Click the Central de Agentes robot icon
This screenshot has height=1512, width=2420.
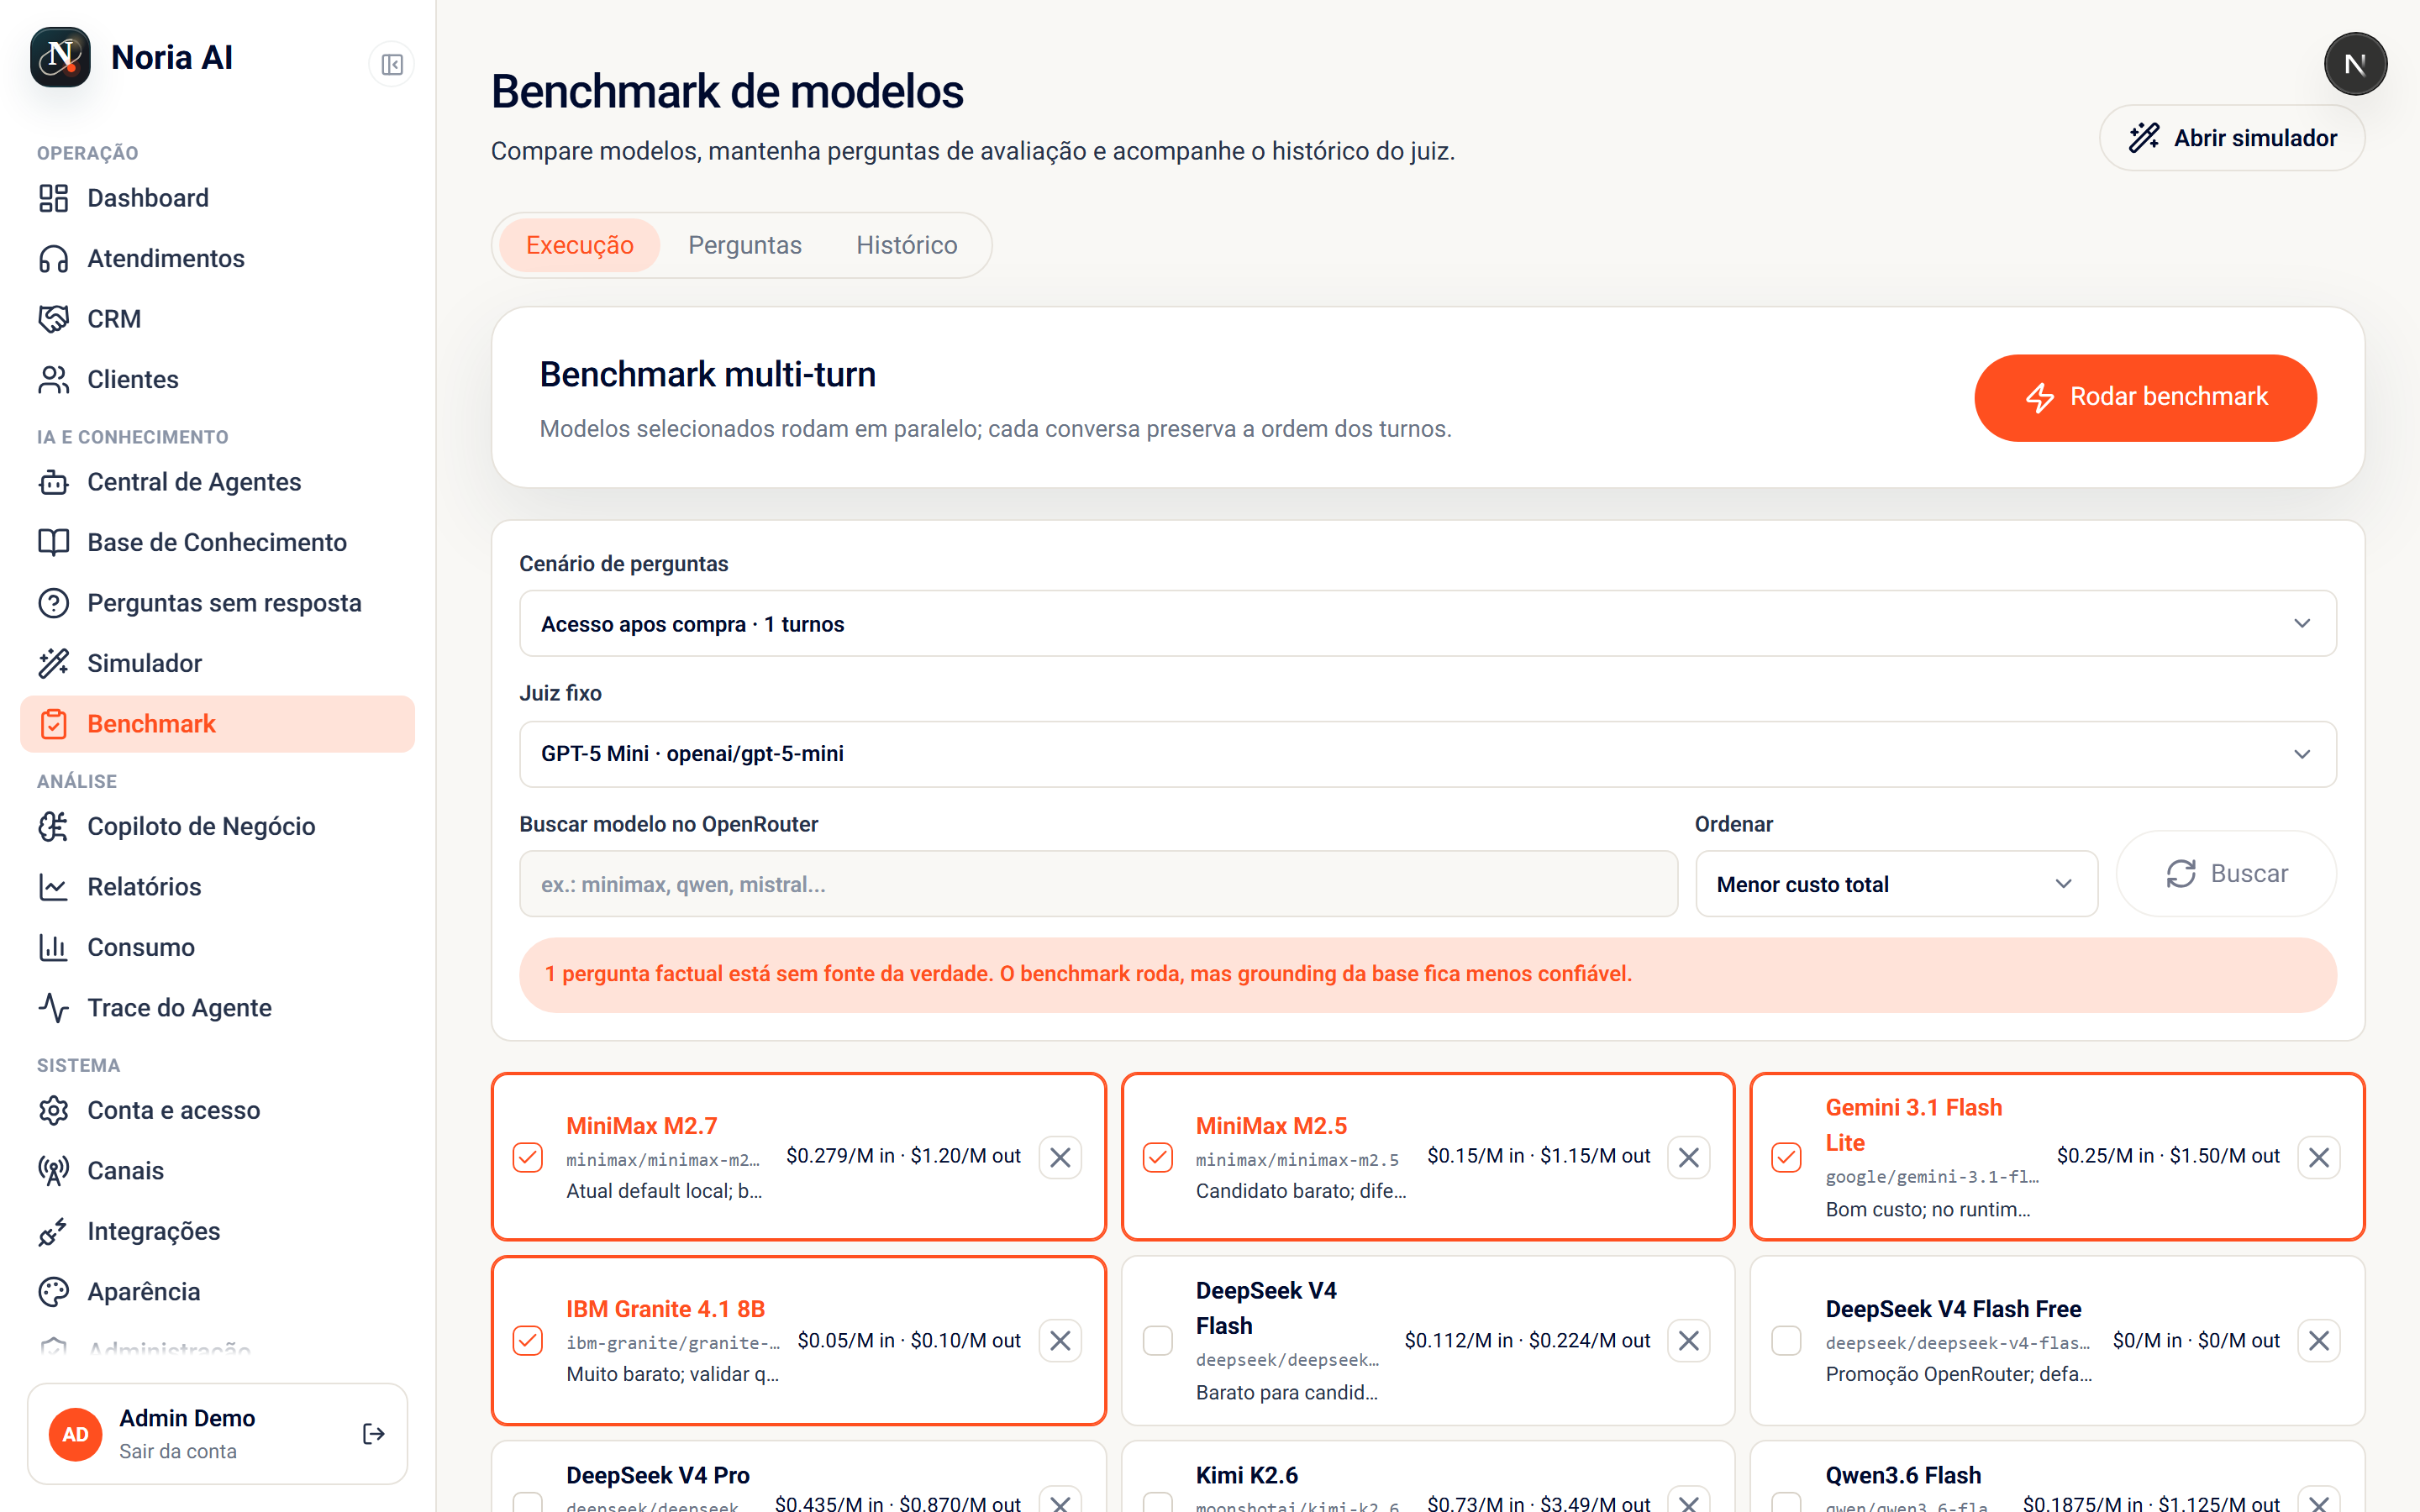pos(53,482)
